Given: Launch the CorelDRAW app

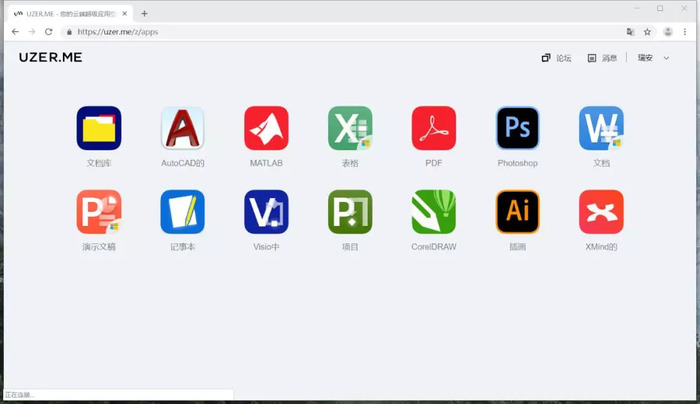Looking at the screenshot, I should [433, 212].
